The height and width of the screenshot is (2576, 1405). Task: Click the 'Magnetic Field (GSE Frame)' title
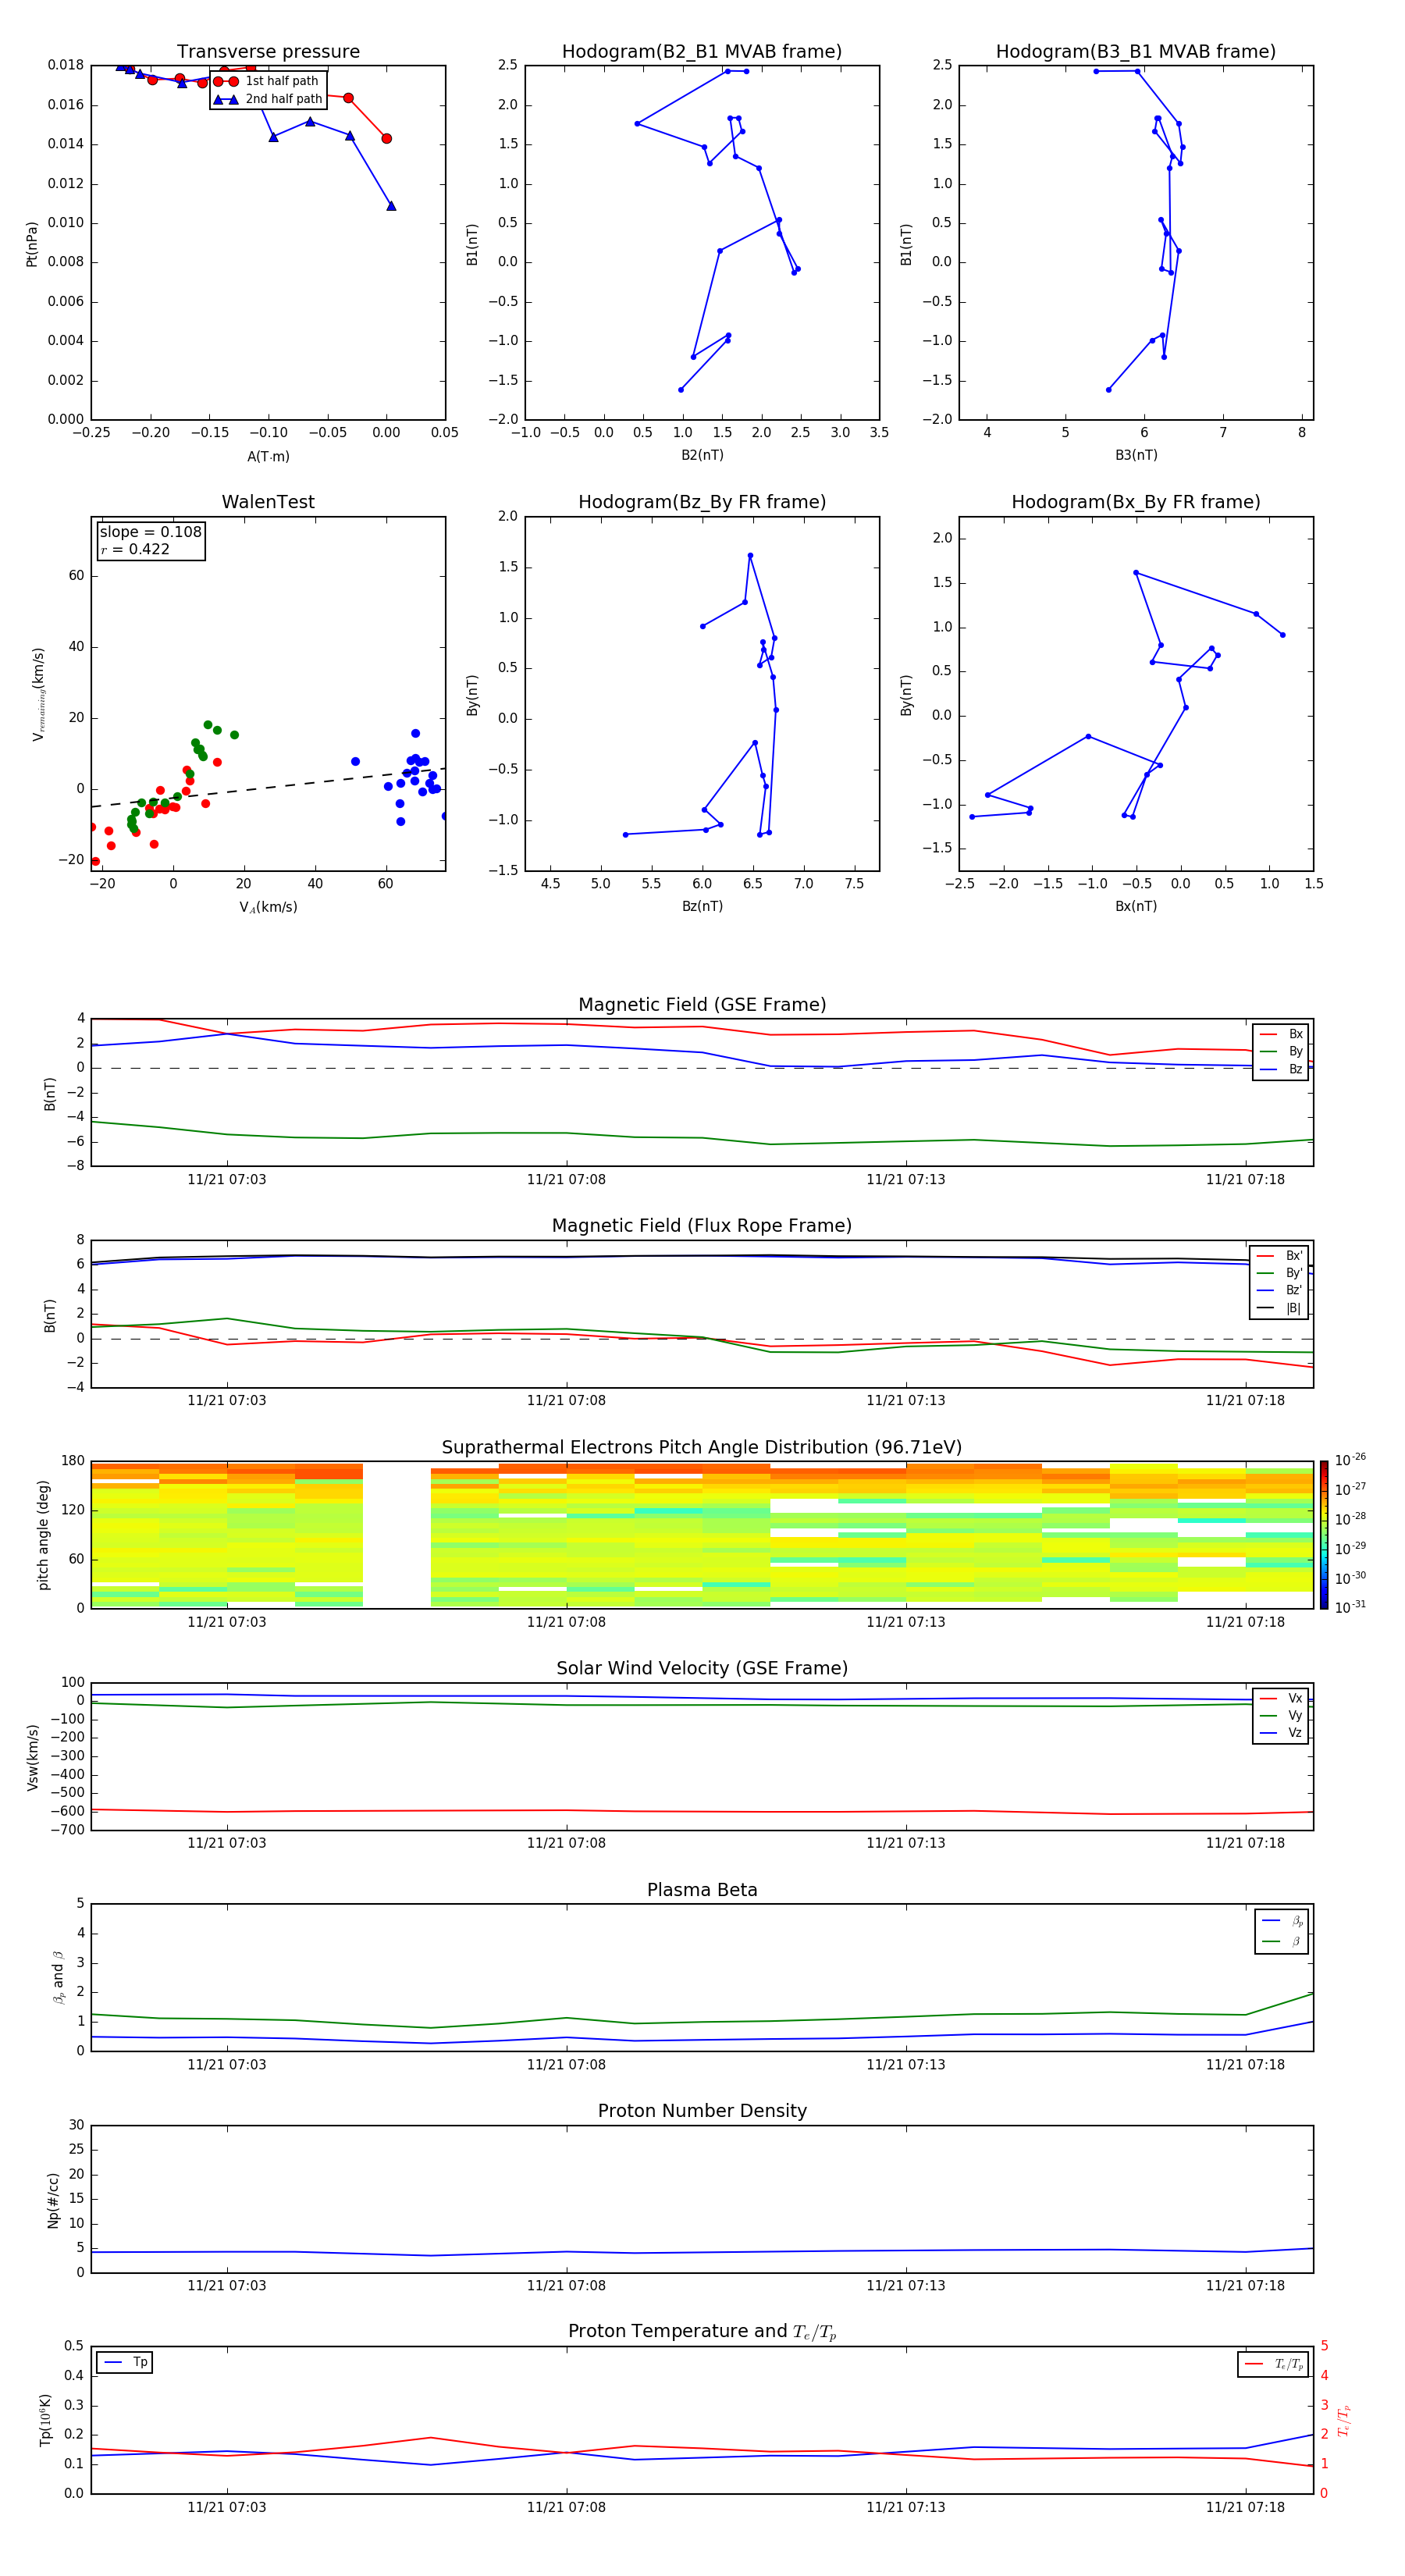(702, 1005)
